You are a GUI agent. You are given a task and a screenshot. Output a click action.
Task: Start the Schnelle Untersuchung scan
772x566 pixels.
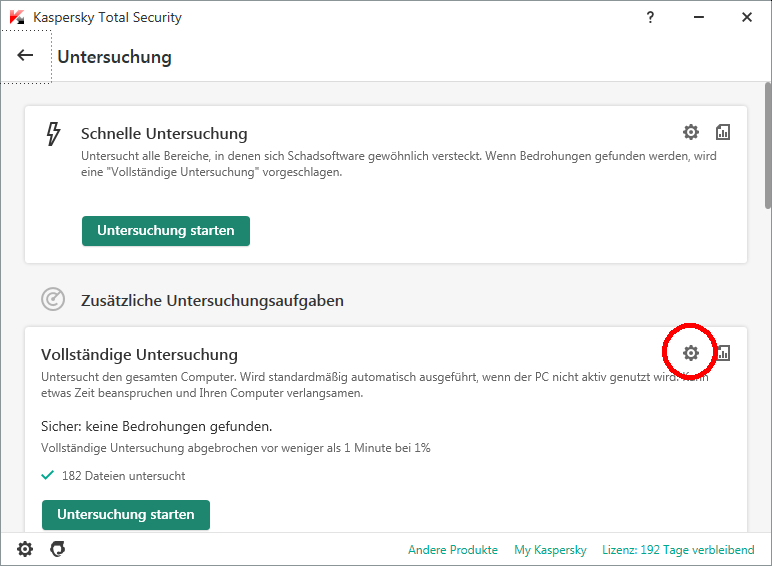tap(165, 231)
